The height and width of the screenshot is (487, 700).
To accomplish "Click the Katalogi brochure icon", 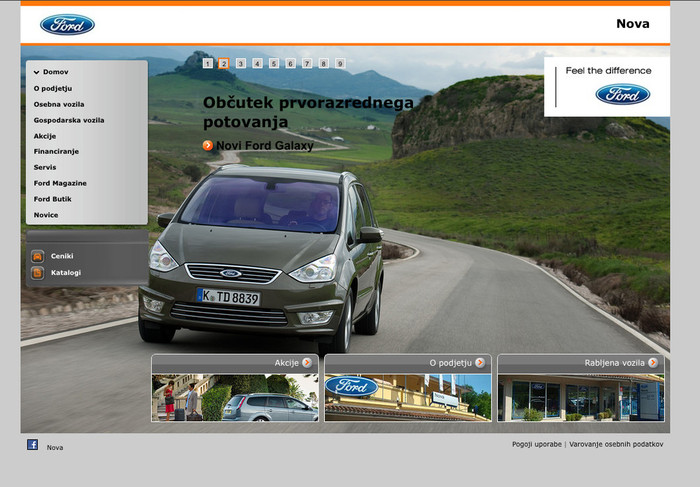I will [38, 273].
